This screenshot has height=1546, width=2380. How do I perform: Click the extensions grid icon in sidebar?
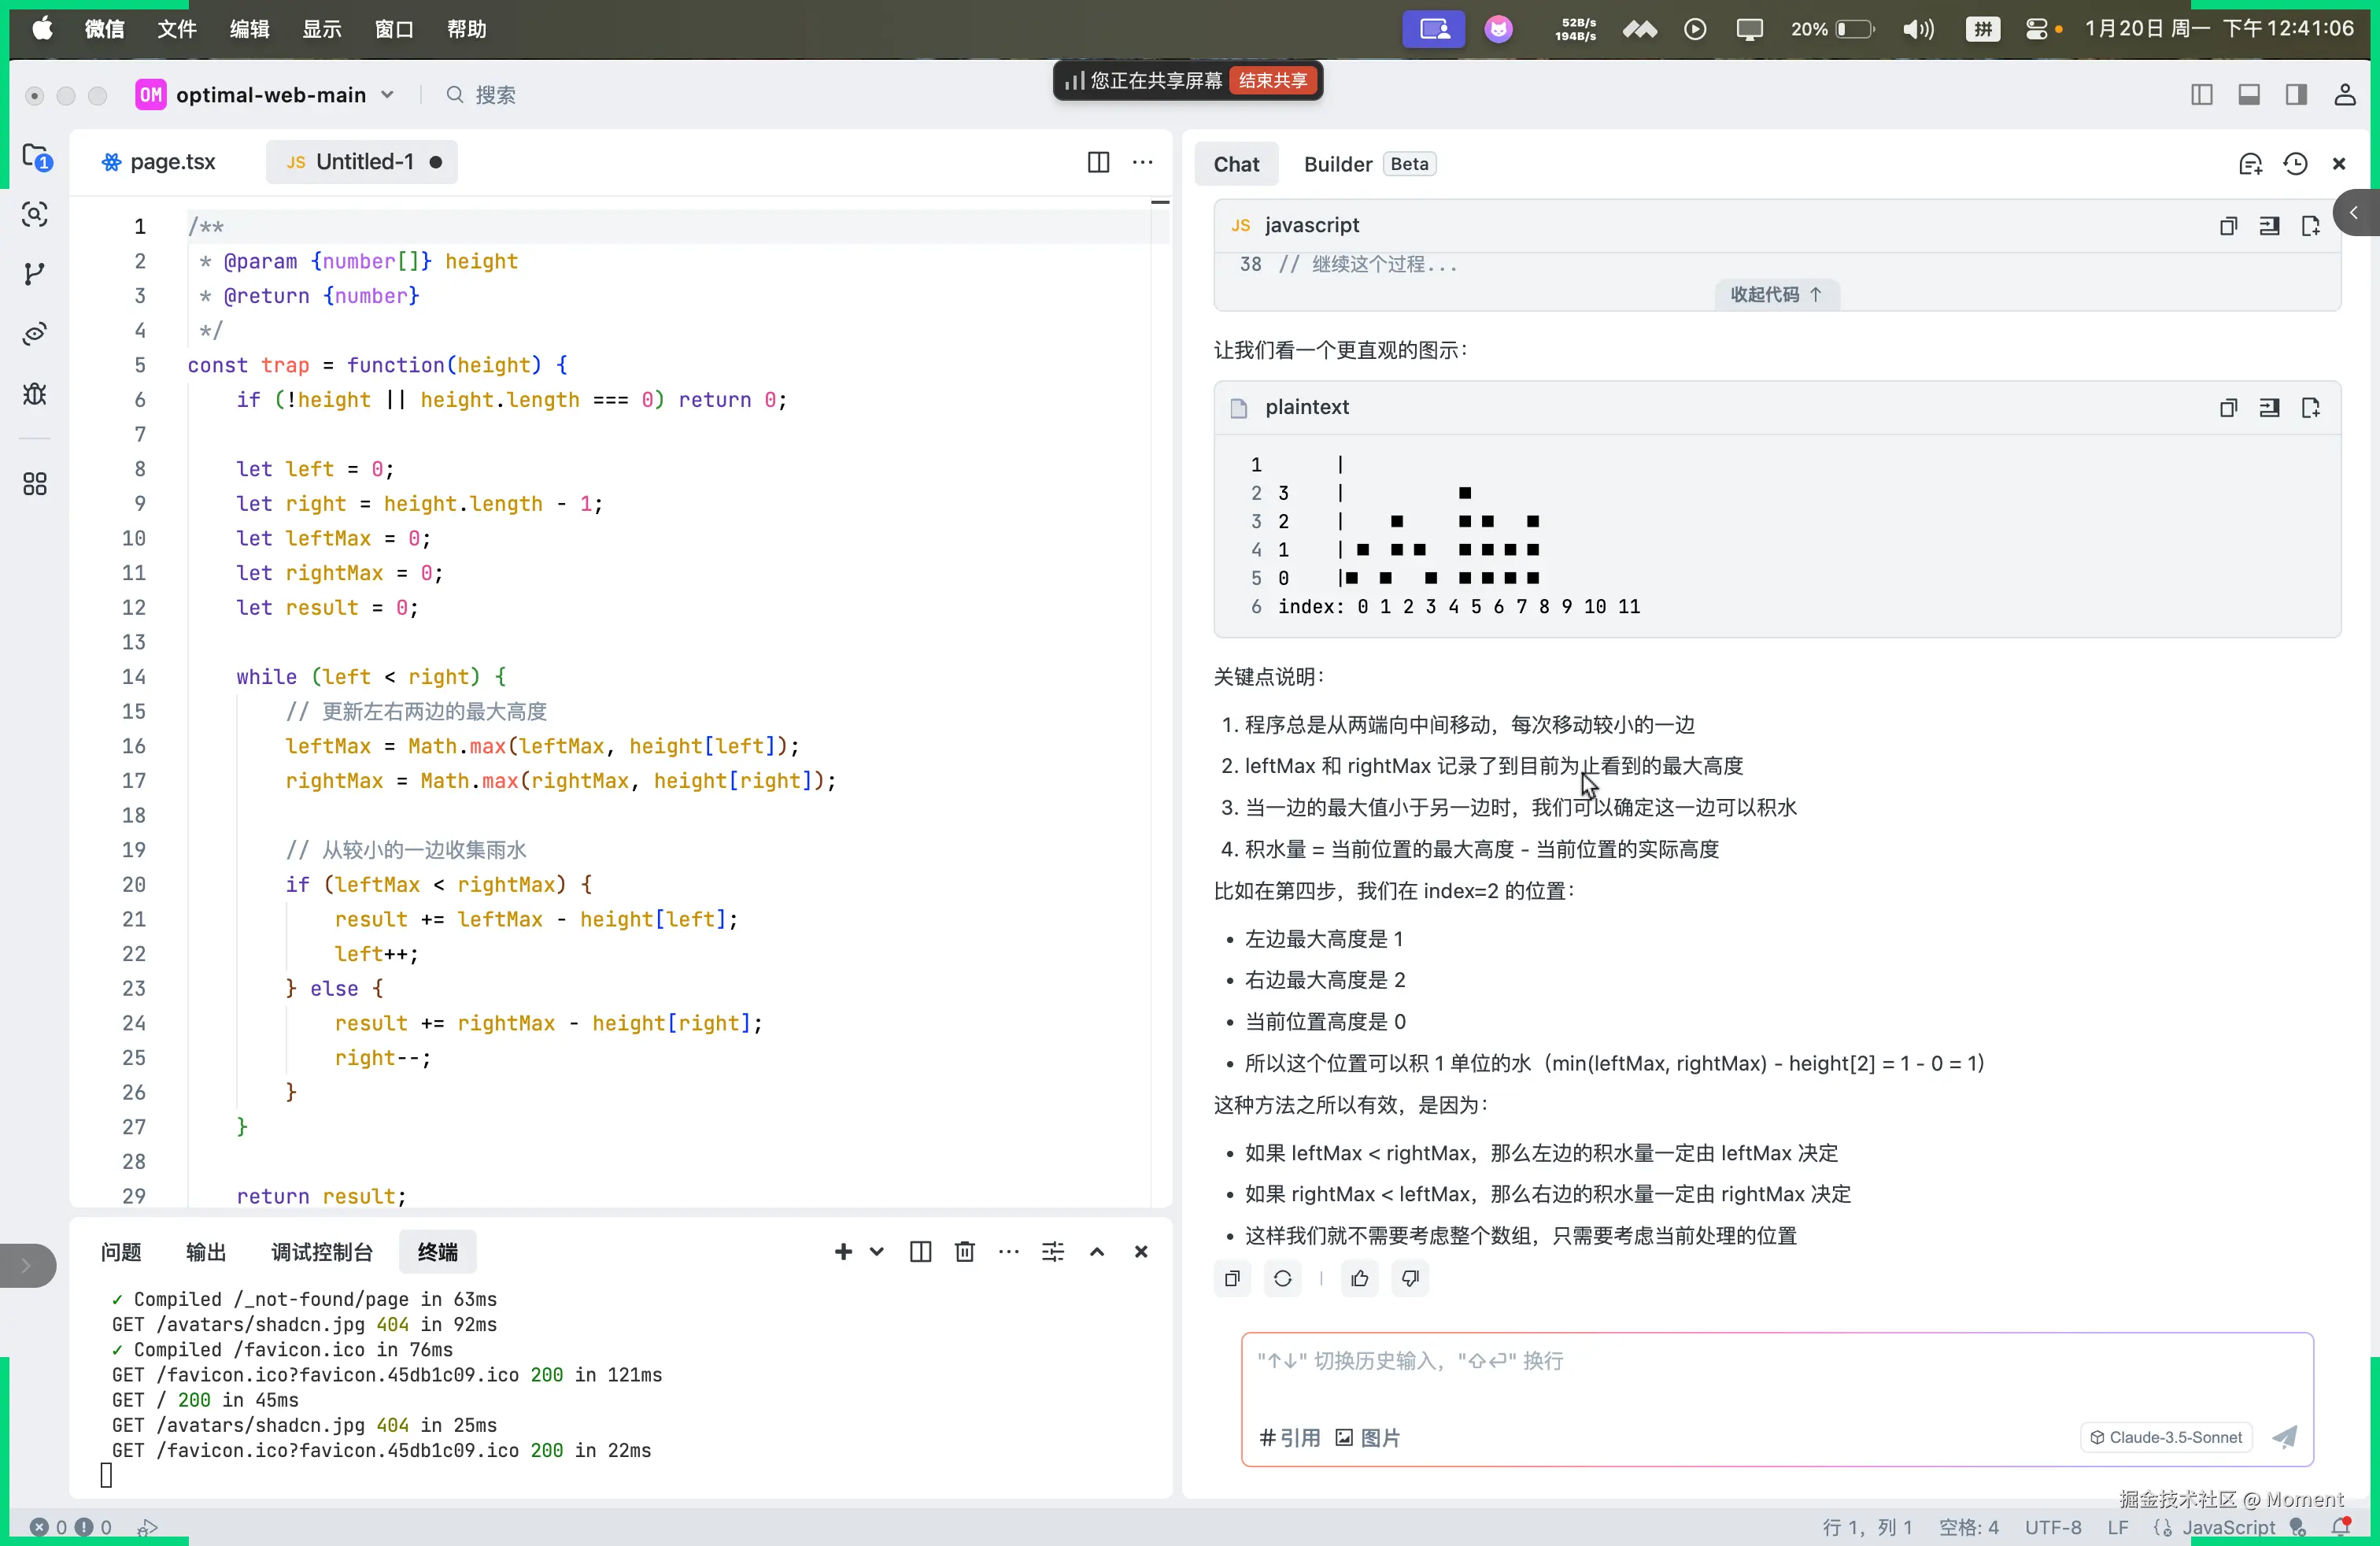click(x=35, y=484)
